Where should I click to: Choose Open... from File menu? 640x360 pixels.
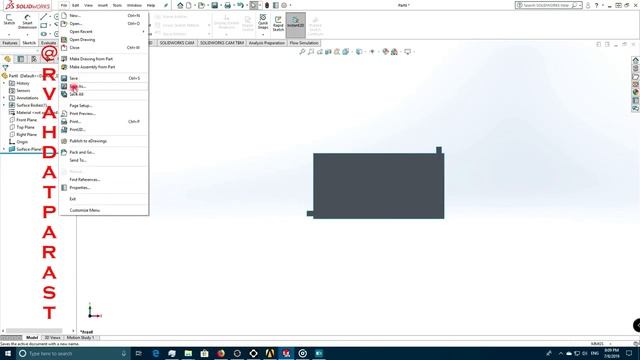tap(104, 24)
